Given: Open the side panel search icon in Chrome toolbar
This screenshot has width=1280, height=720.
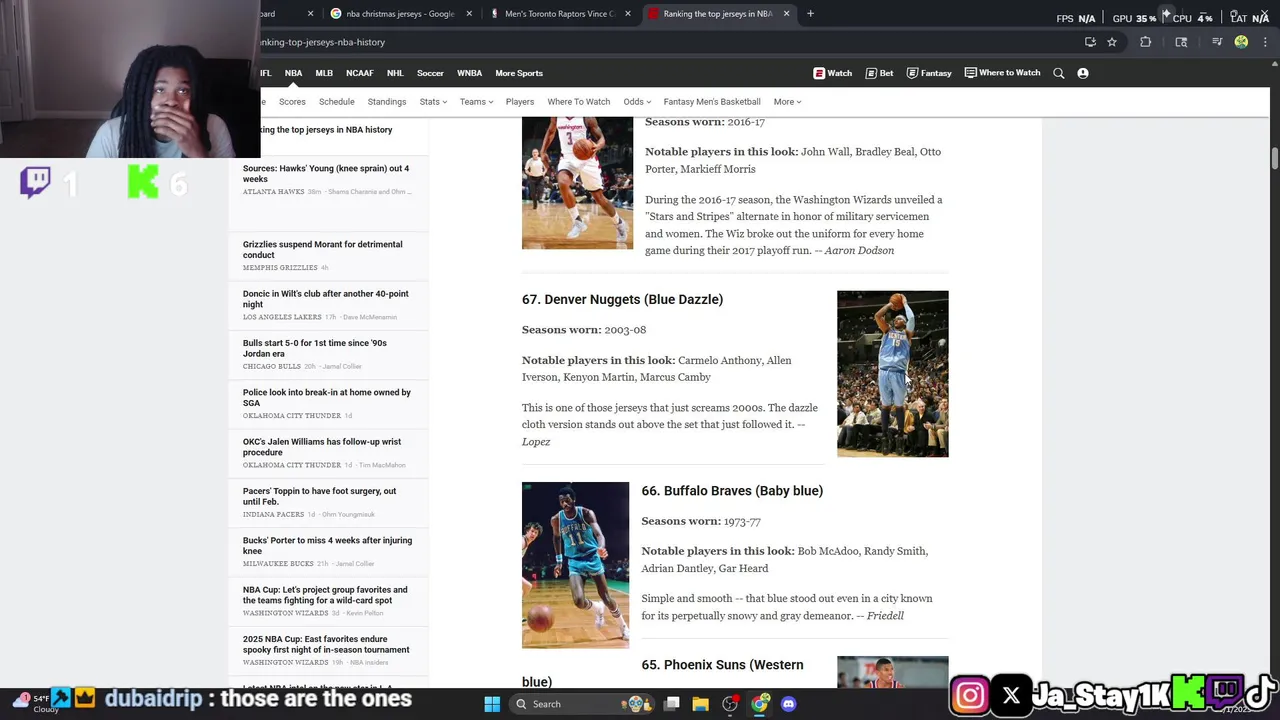Looking at the screenshot, I should click(1181, 42).
